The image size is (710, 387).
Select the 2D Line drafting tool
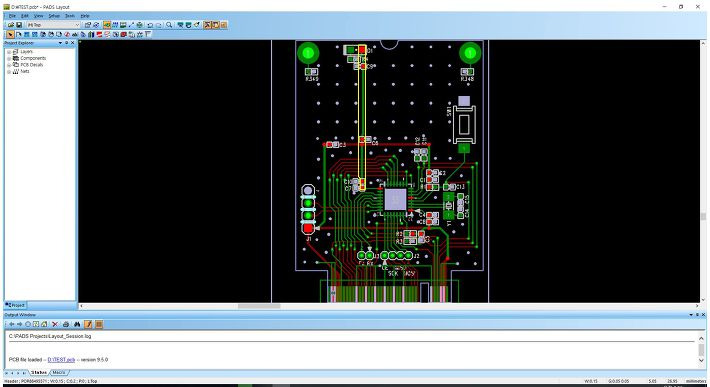[x=19, y=34]
